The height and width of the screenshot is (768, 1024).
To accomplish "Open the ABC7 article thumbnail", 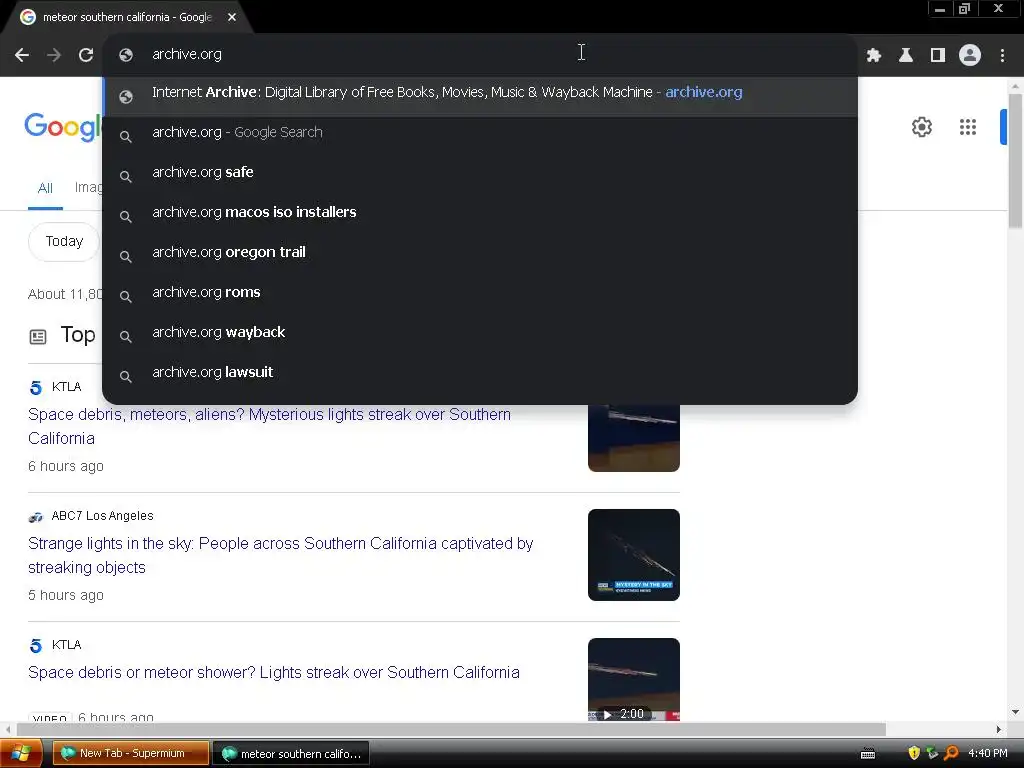I will 633,555.
